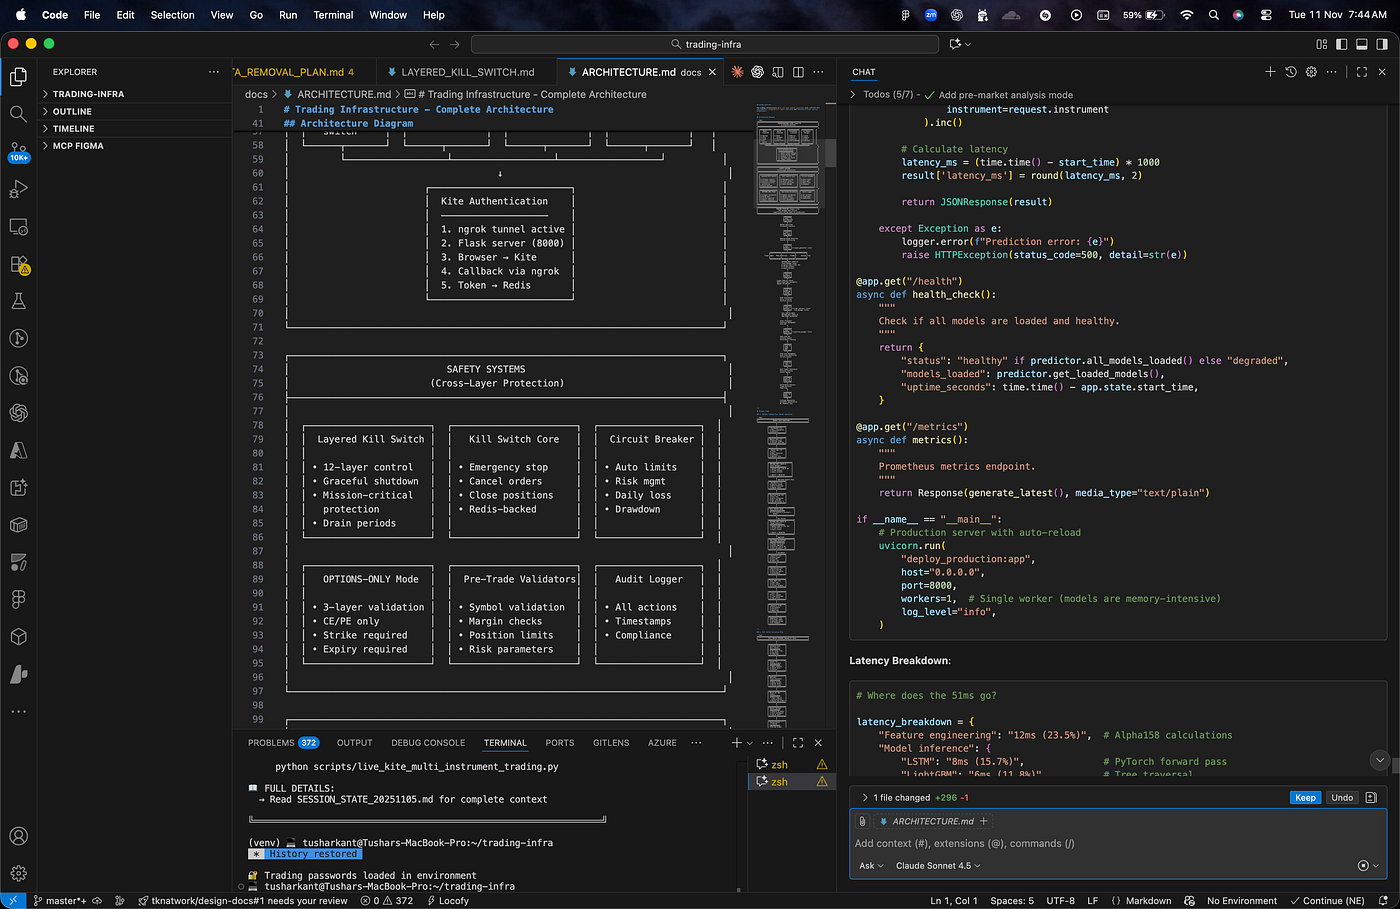Switch to the PORTS panel tab

click(x=560, y=743)
